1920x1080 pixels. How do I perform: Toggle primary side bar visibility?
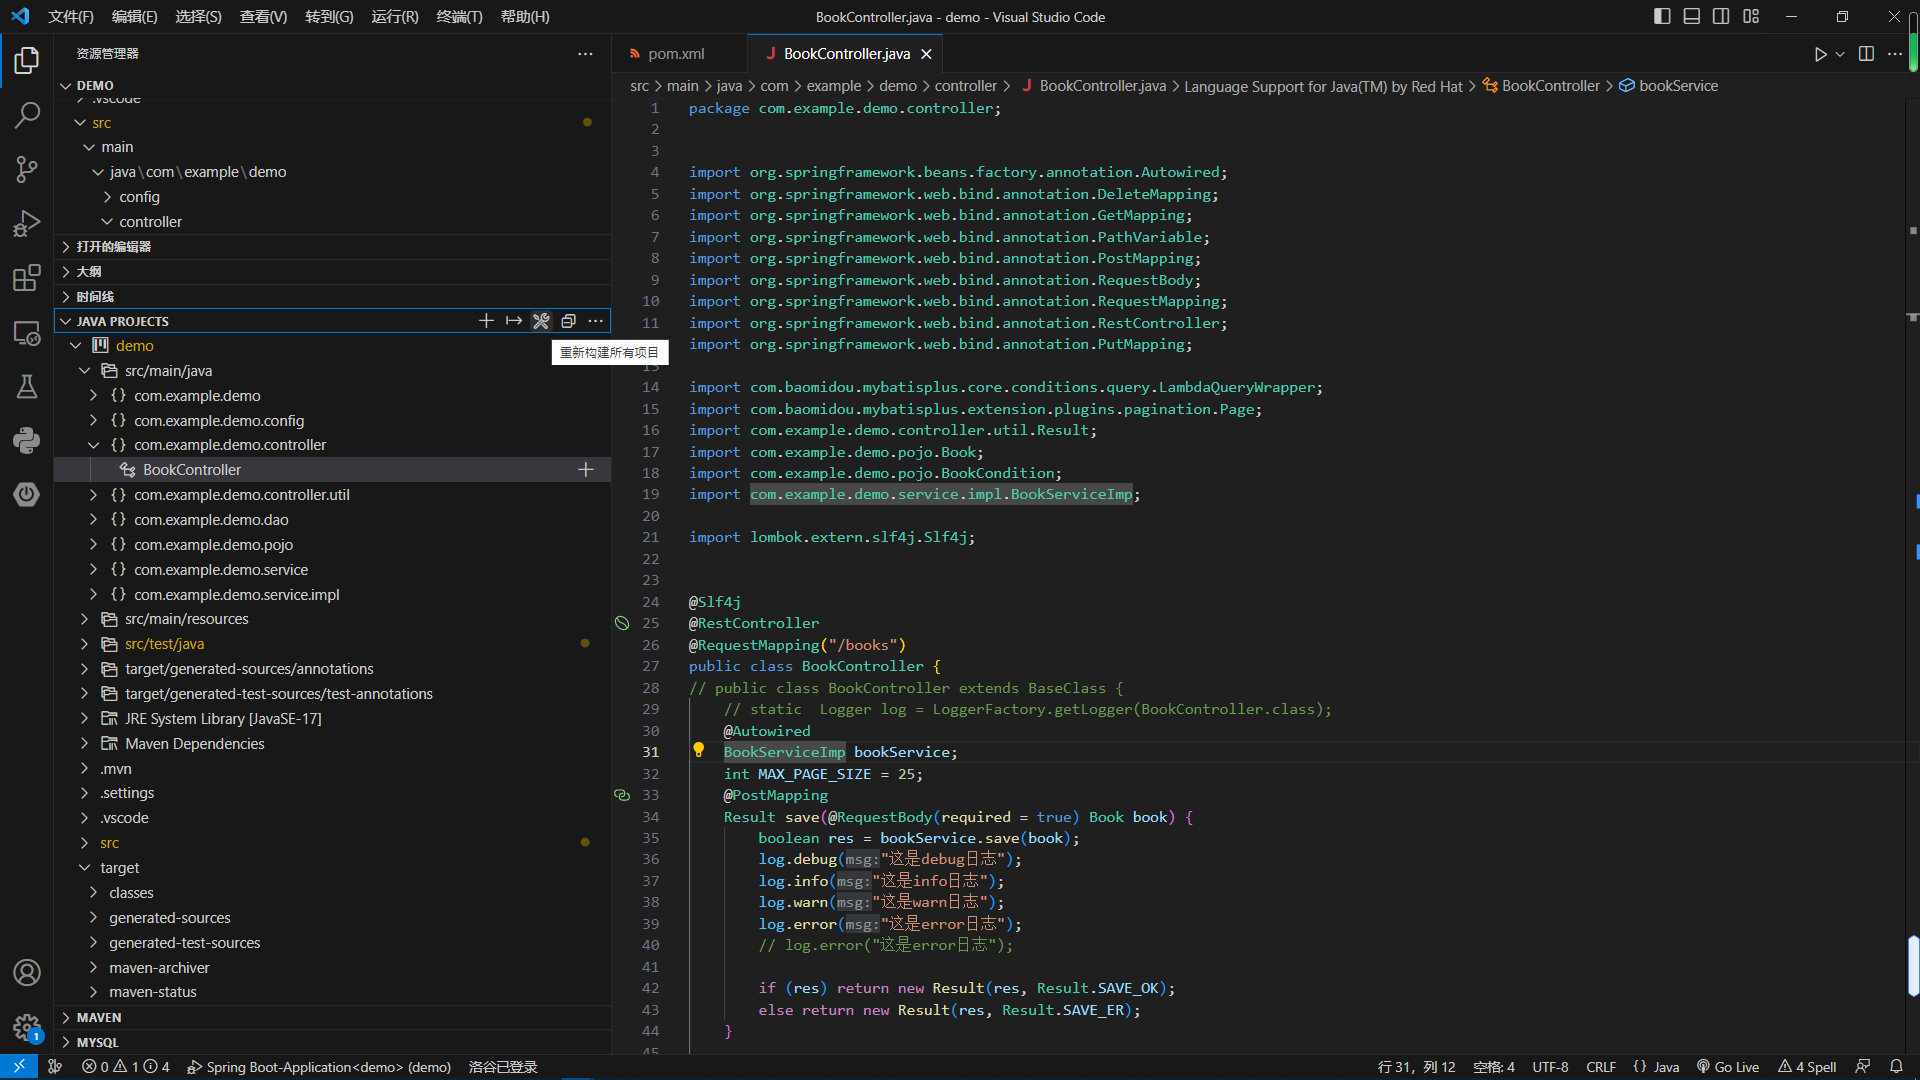(x=1662, y=16)
